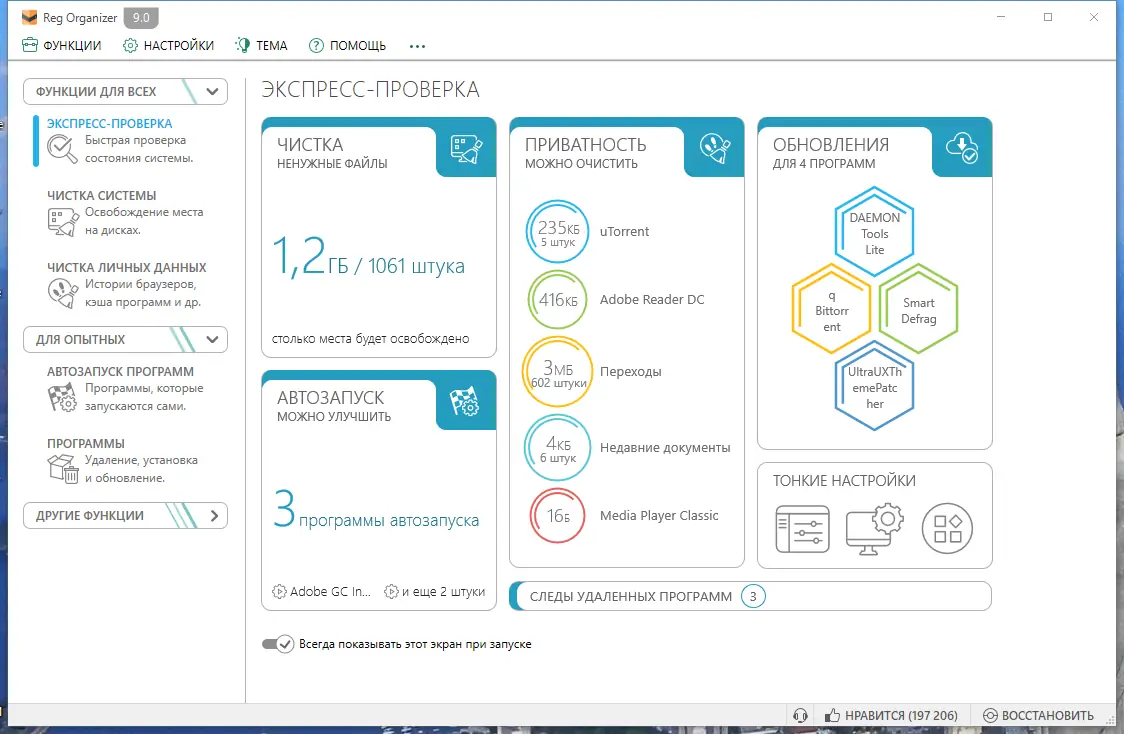Click the support headset icon in status bar

(798, 715)
